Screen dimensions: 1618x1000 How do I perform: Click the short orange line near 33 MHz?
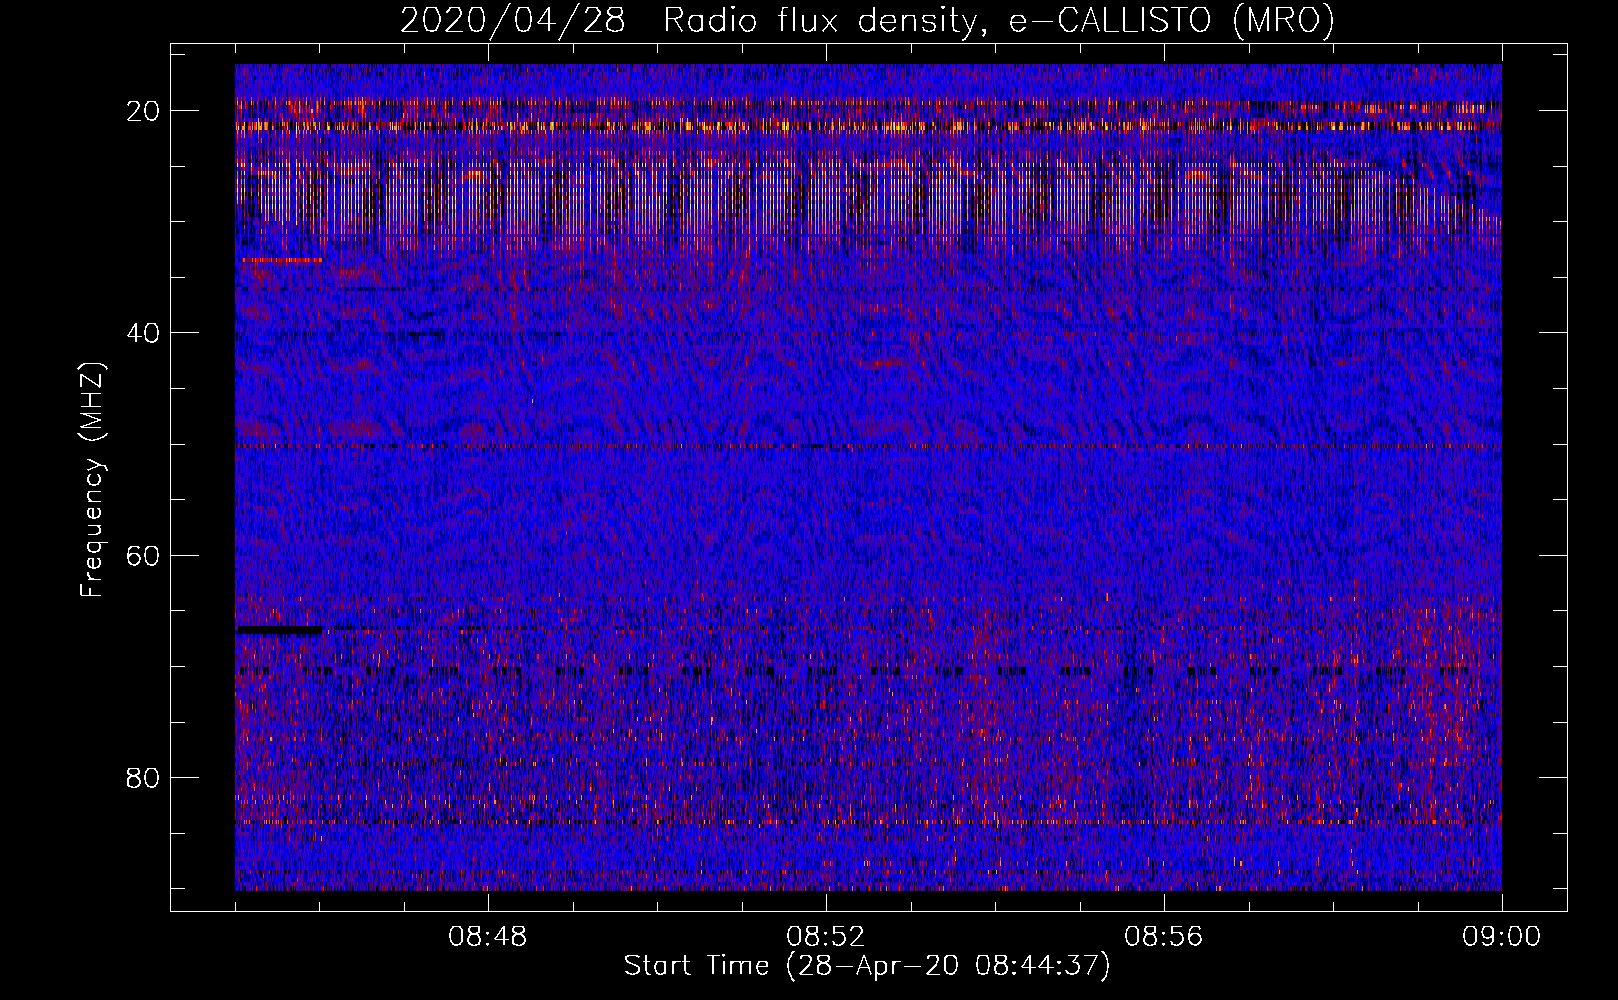pos(281,260)
